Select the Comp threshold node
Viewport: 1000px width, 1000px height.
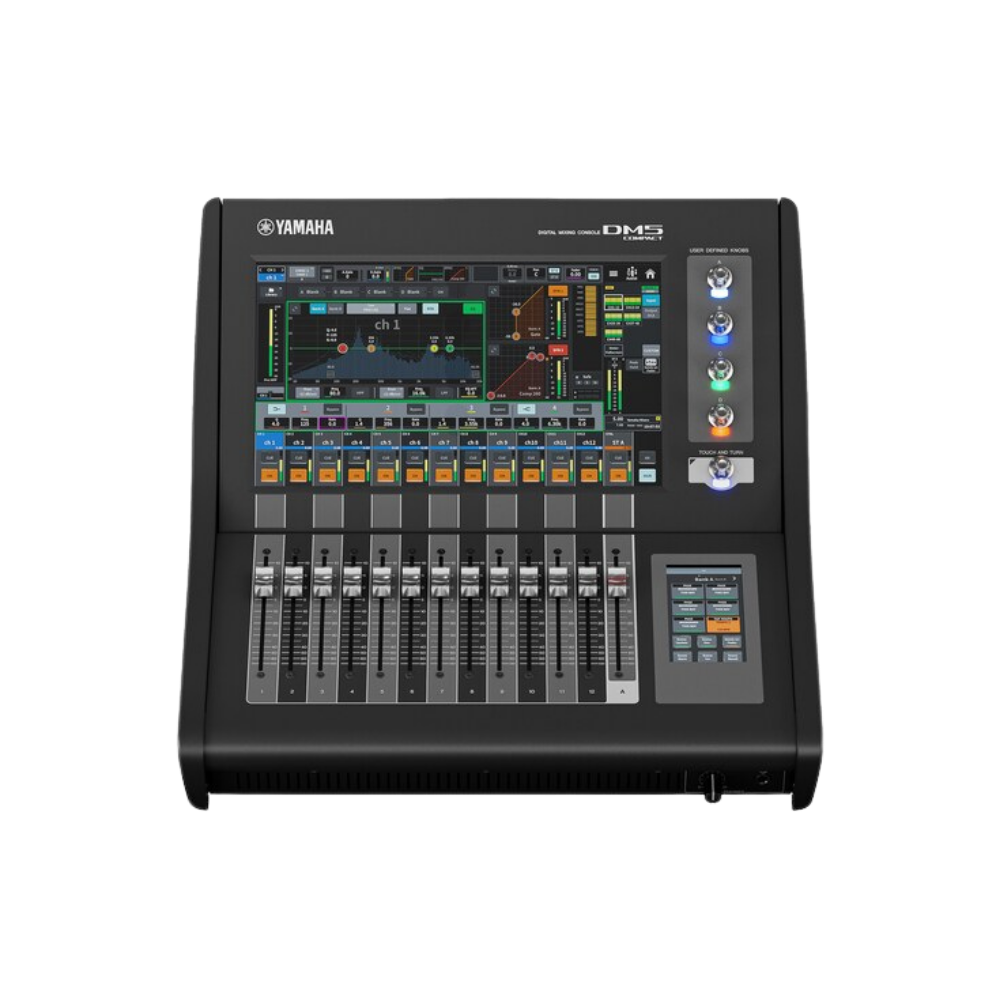click(531, 357)
